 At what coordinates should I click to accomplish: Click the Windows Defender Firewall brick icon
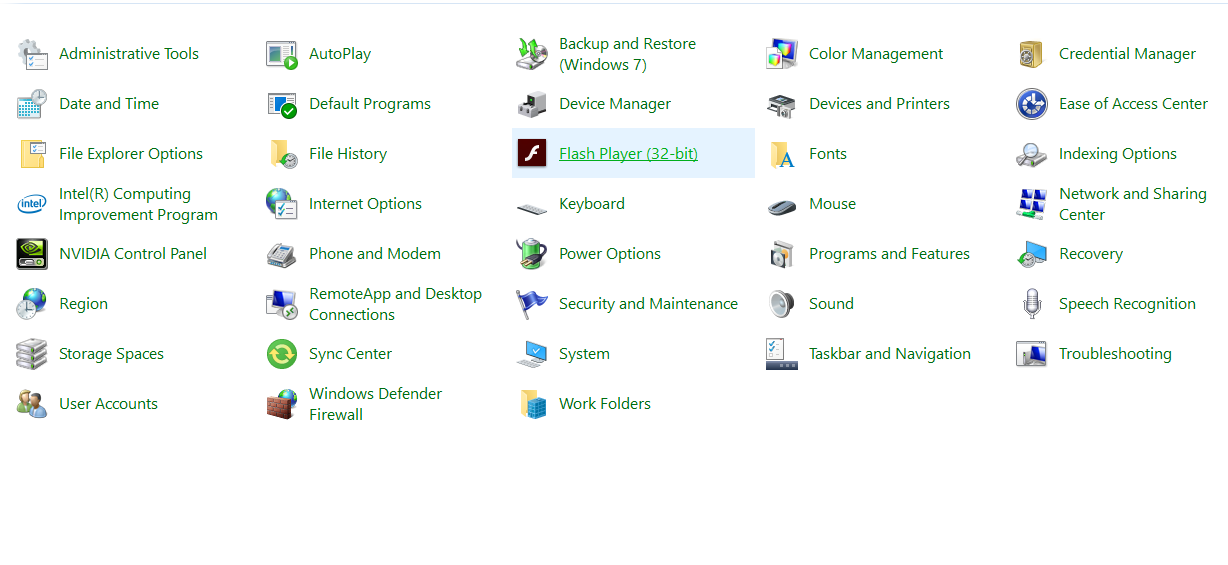[282, 404]
